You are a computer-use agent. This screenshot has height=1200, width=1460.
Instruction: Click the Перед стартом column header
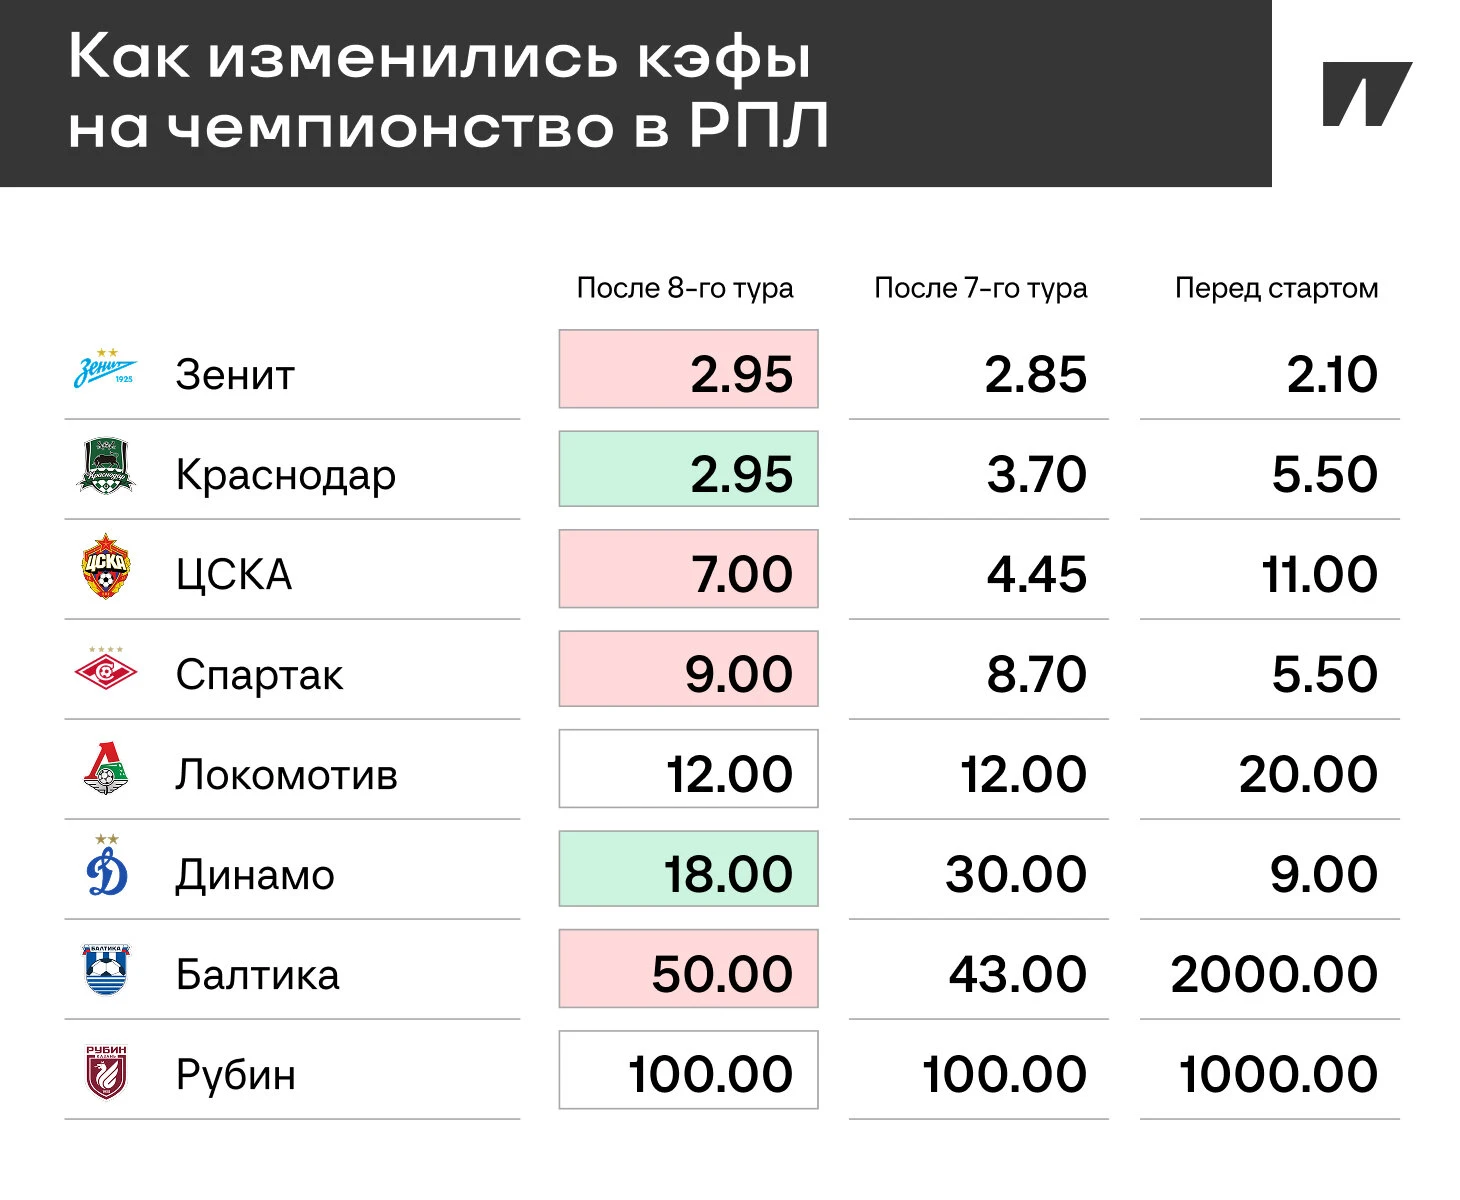(1276, 288)
